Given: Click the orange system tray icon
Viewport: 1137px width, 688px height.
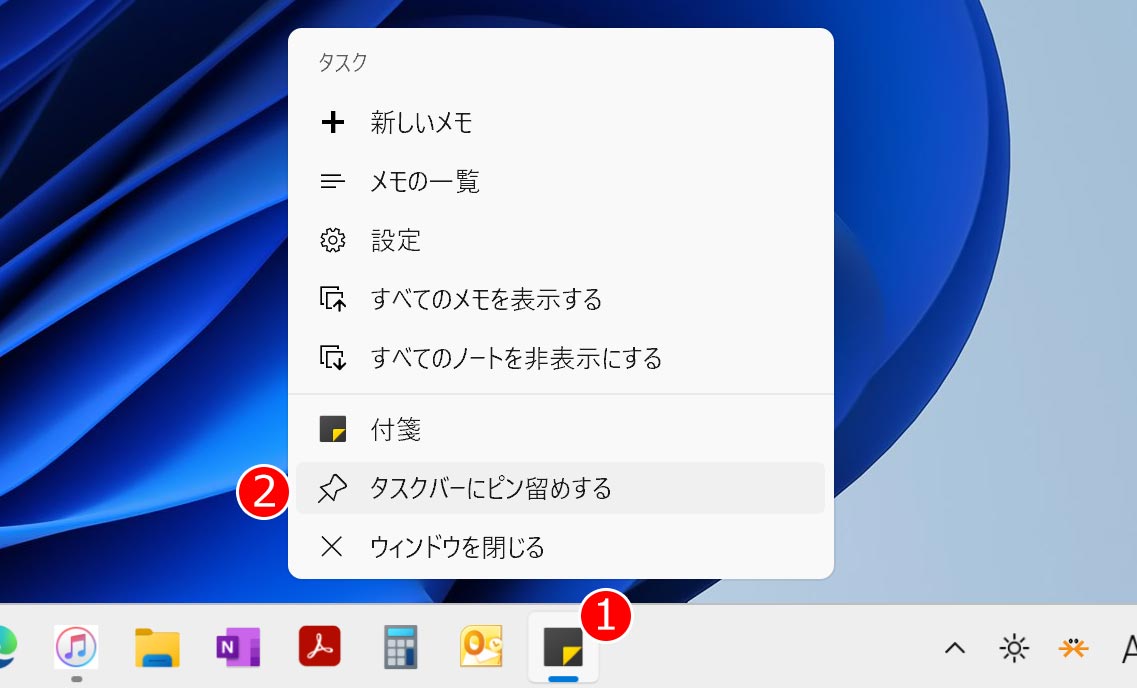Looking at the screenshot, I should click(x=1073, y=649).
